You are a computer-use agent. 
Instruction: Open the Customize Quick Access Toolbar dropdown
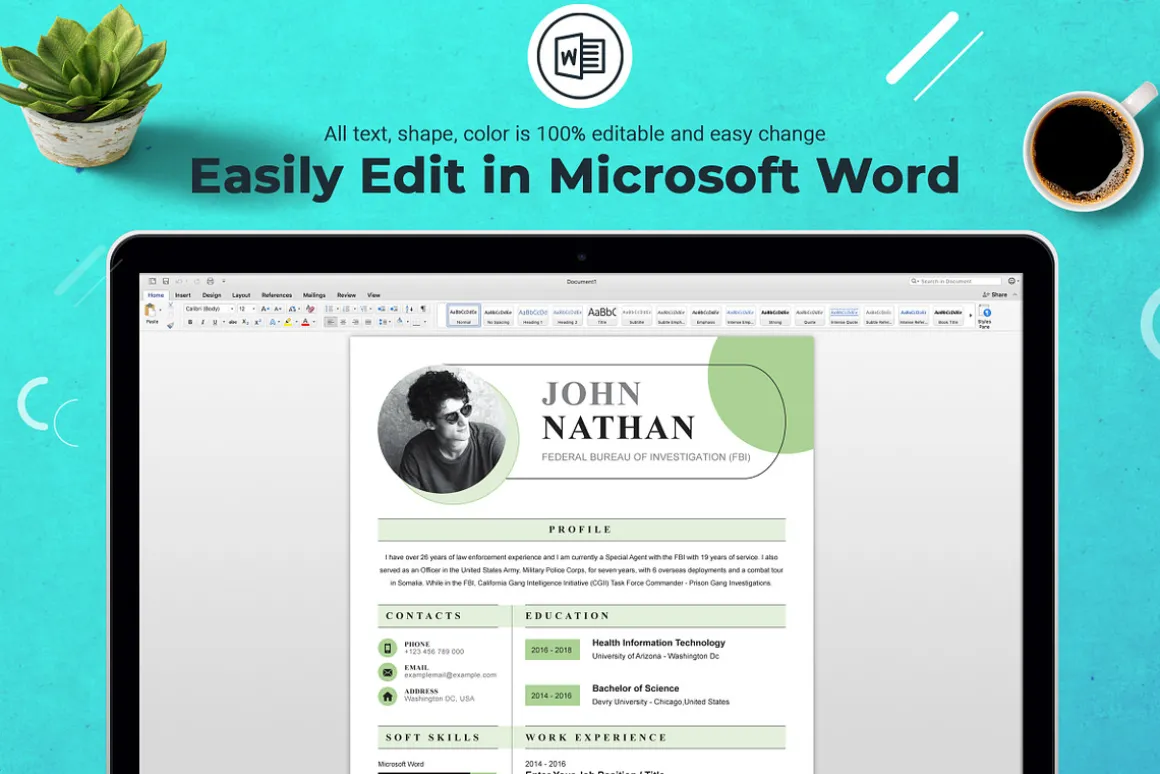point(223,281)
